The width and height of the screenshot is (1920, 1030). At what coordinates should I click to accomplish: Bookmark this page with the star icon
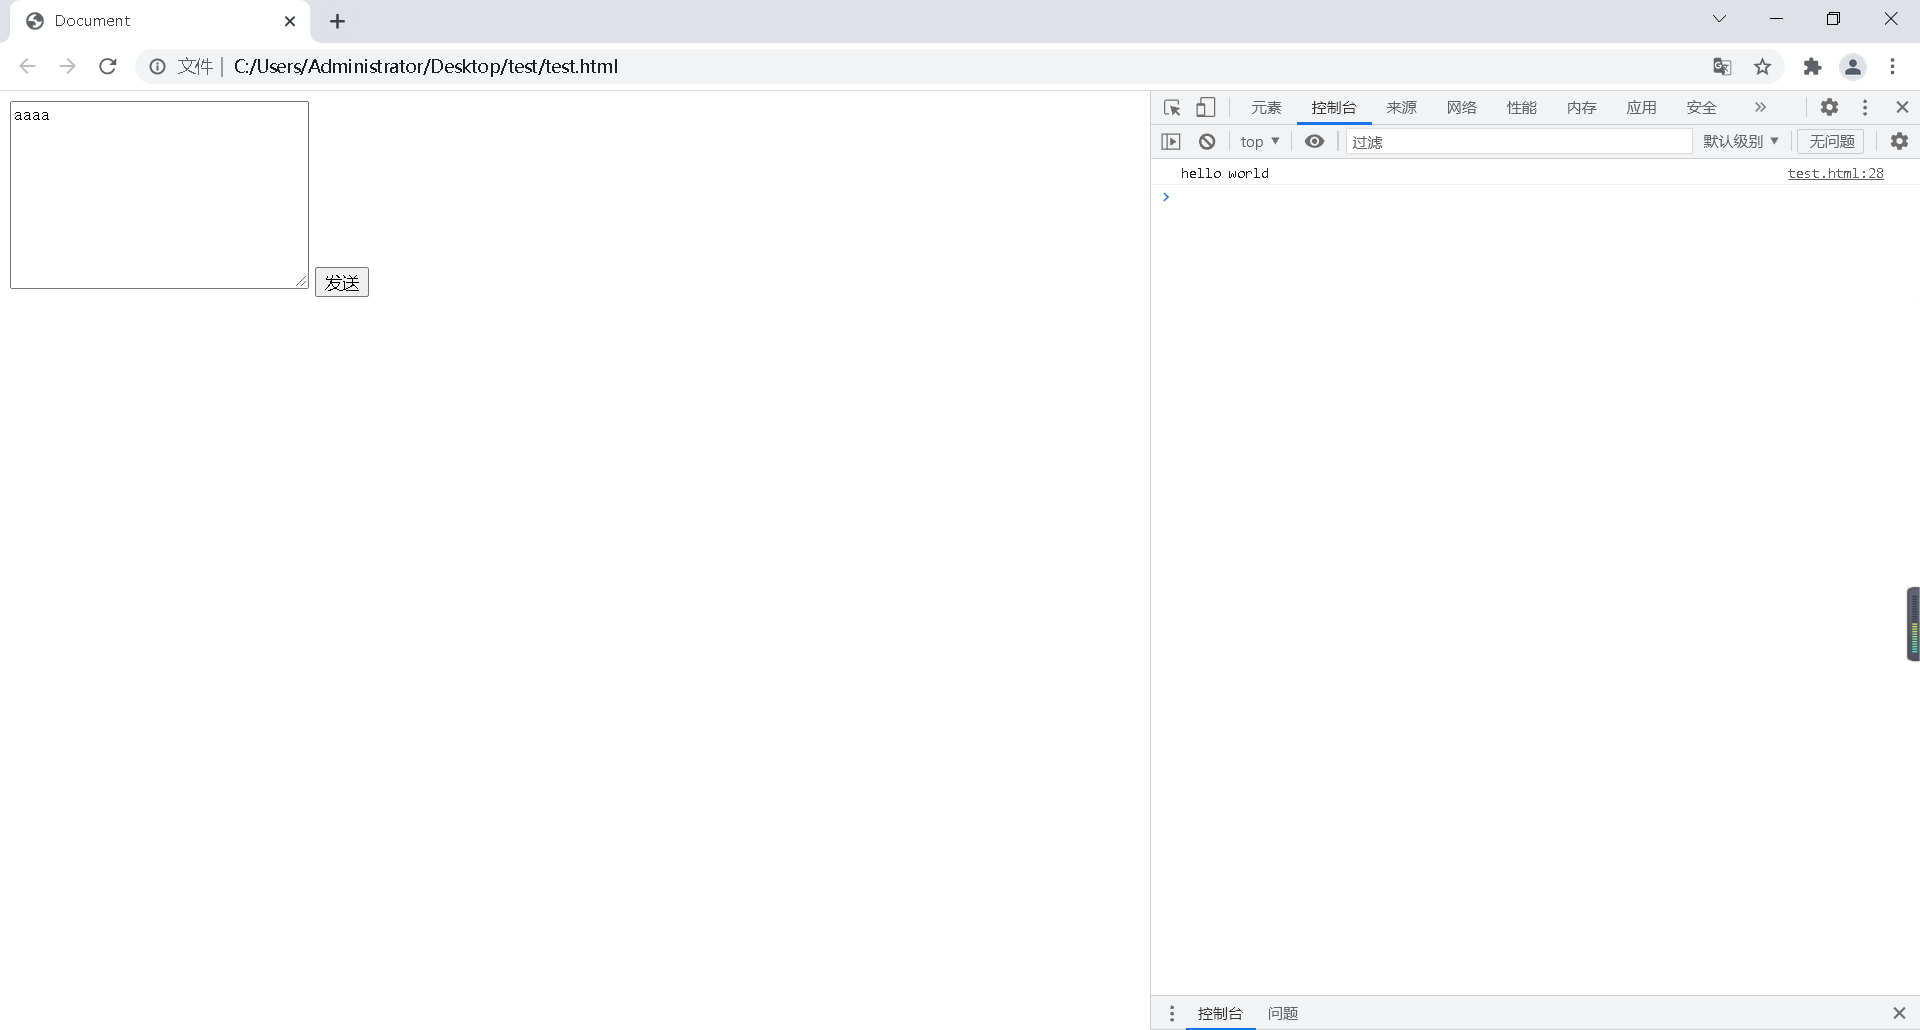[1762, 66]
